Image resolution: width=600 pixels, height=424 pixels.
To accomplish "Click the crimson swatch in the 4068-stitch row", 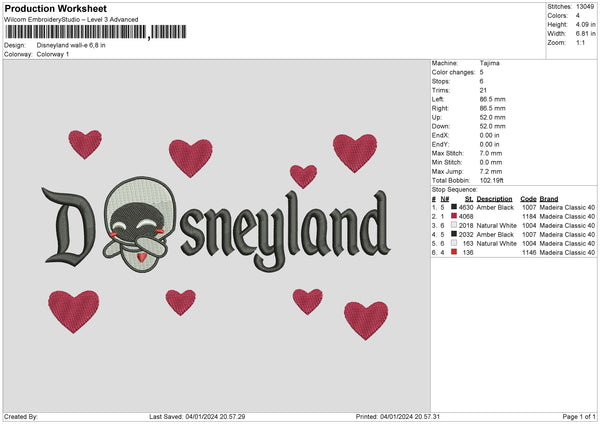I will (454, 216).
